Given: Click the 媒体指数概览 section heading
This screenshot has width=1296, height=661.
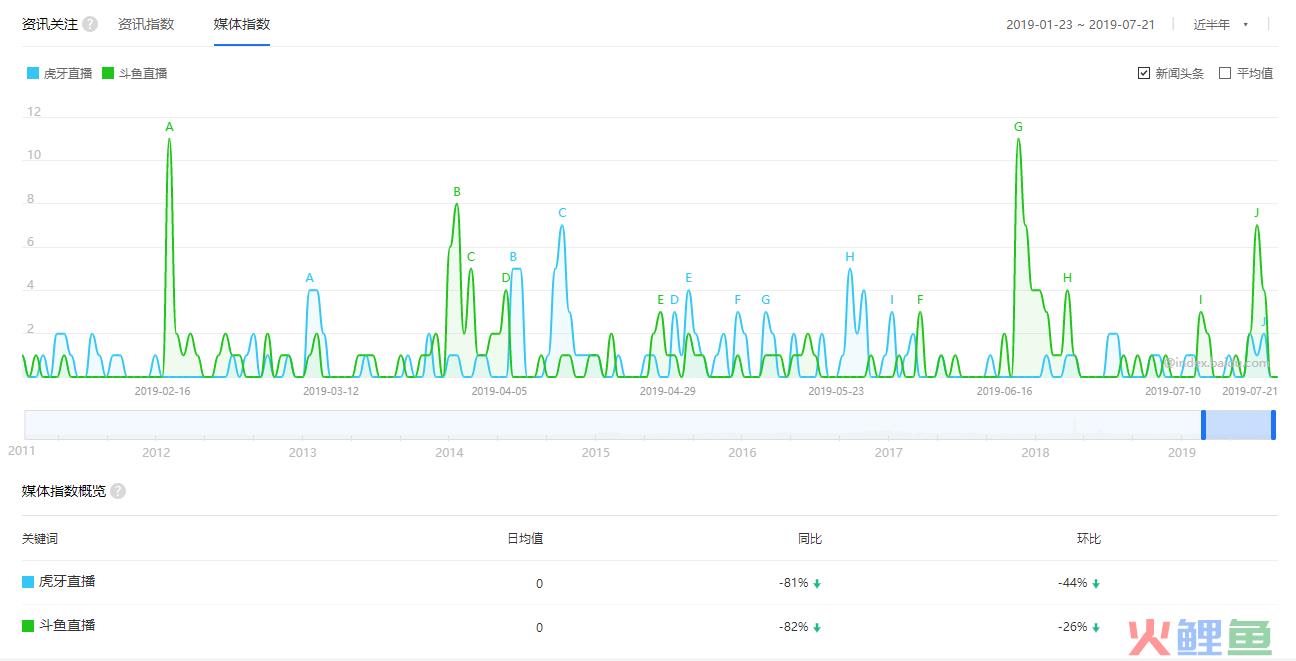Looking at the screenshot, I should click(64, 491).
